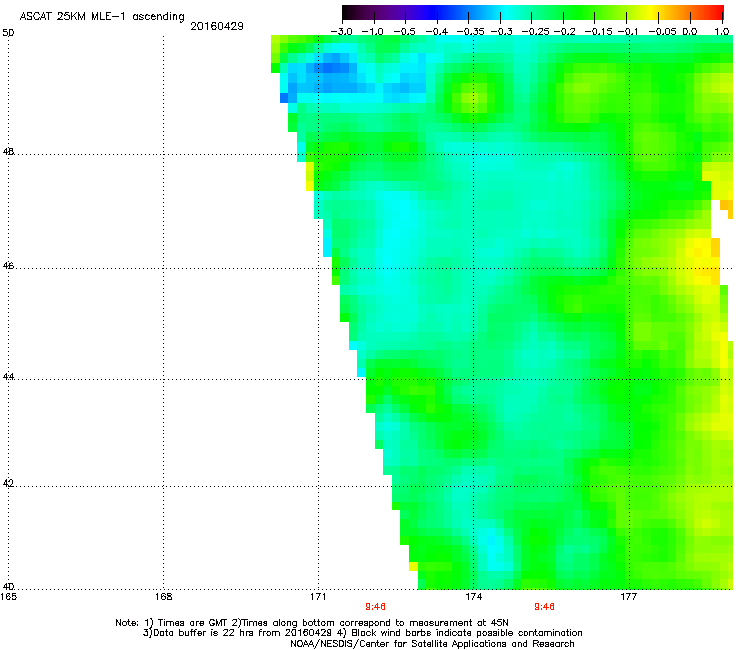Click the longitude label '174'
The height and width of the screenshot is (650, 740).
pos(473,597)
